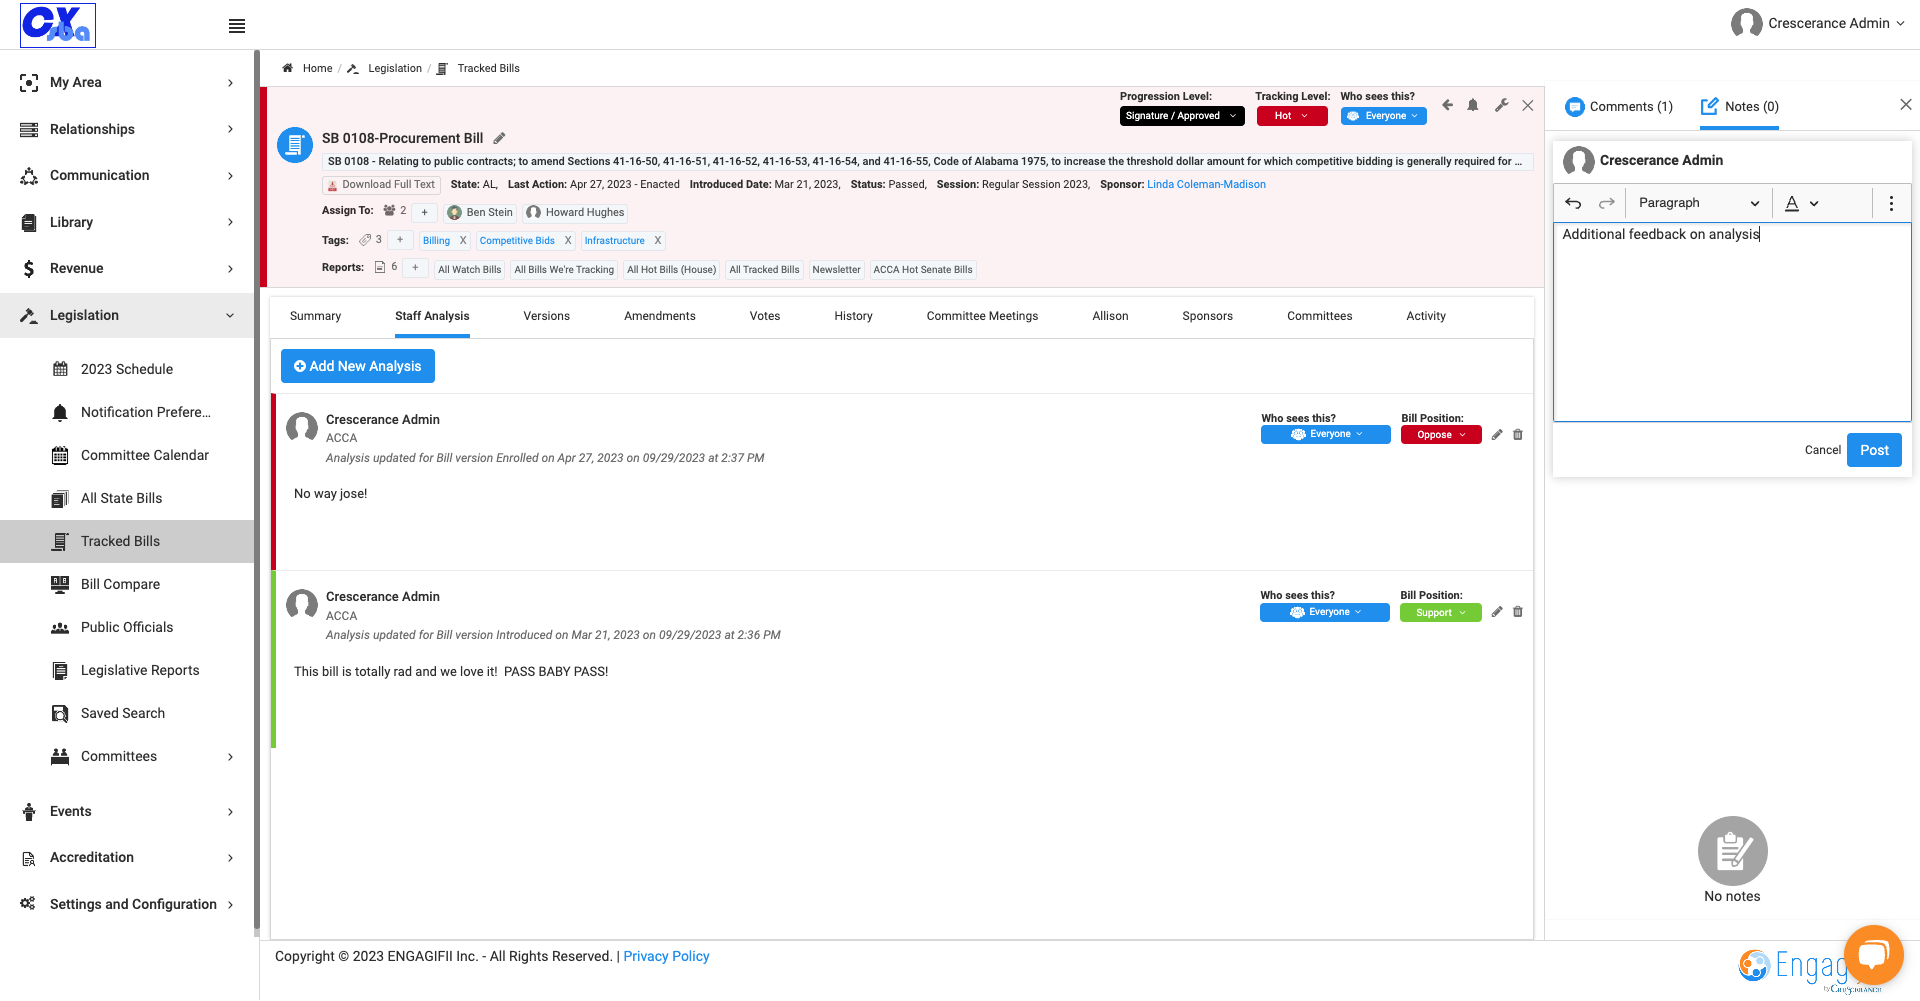The image size is (1920, 1001).
Task: Open text color dropdown in notes editor
Action: [1802, 203]
